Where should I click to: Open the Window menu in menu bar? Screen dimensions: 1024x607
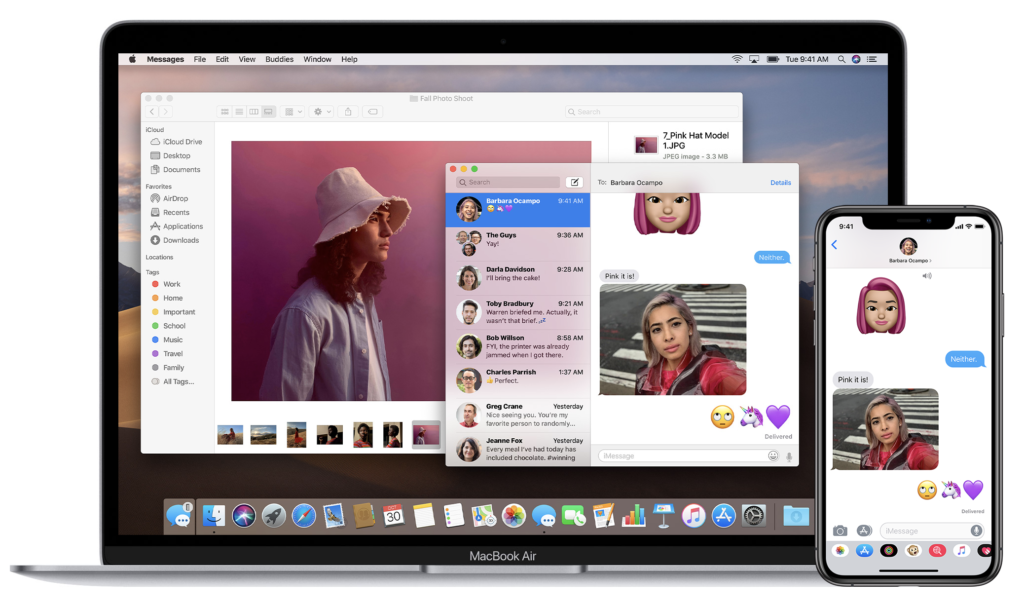(317, 60)
